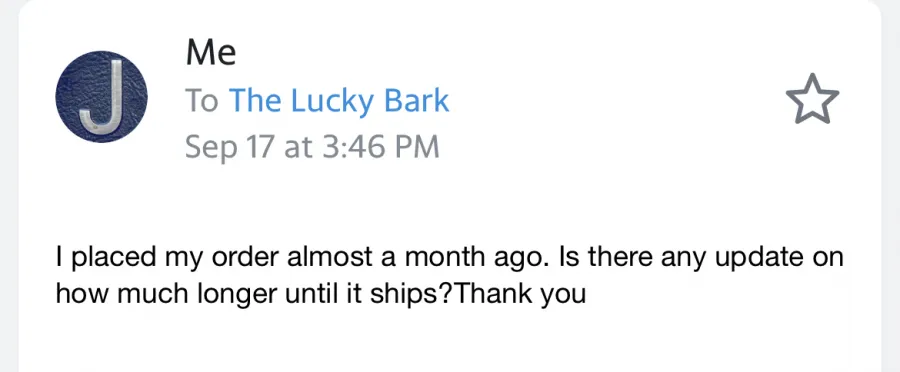Image resolution: width=900 pixels, height=372 pixels.
Task: Click the blank white area below the message
Action: point(449,344)
